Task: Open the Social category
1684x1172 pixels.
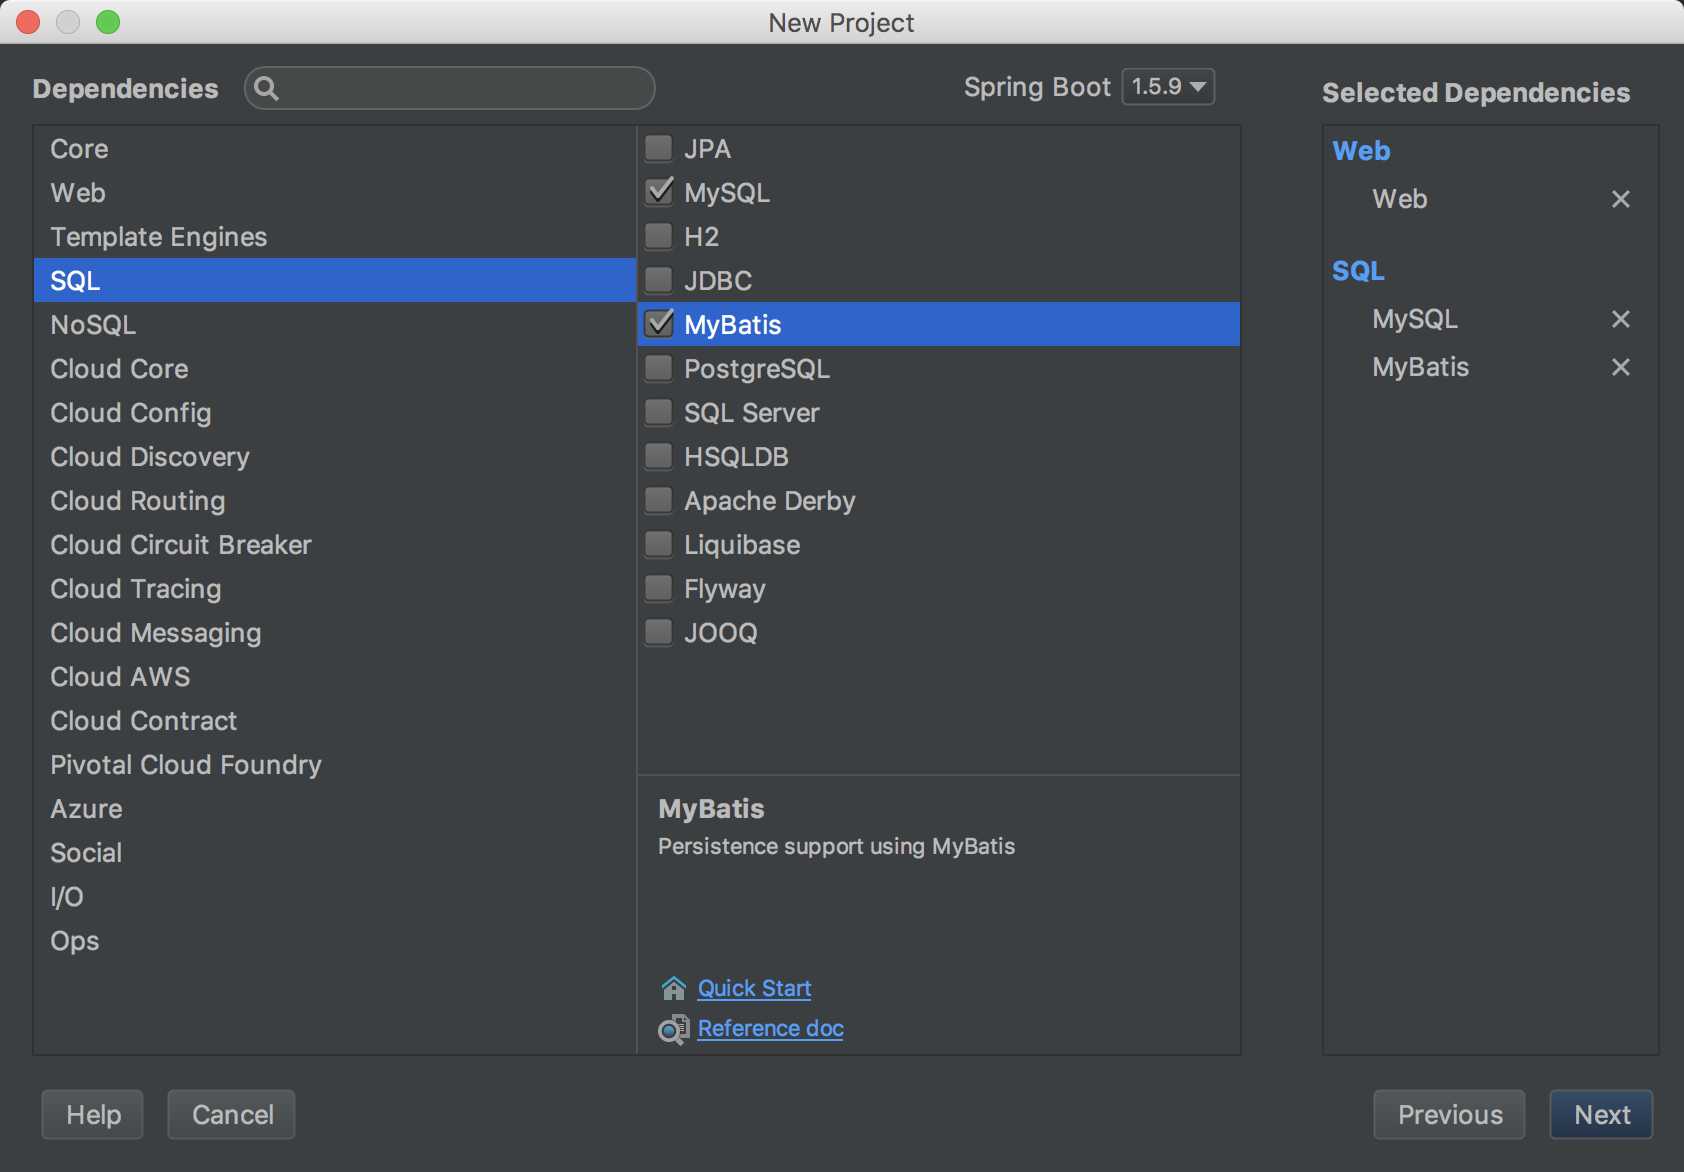Action: click(335, 852)
